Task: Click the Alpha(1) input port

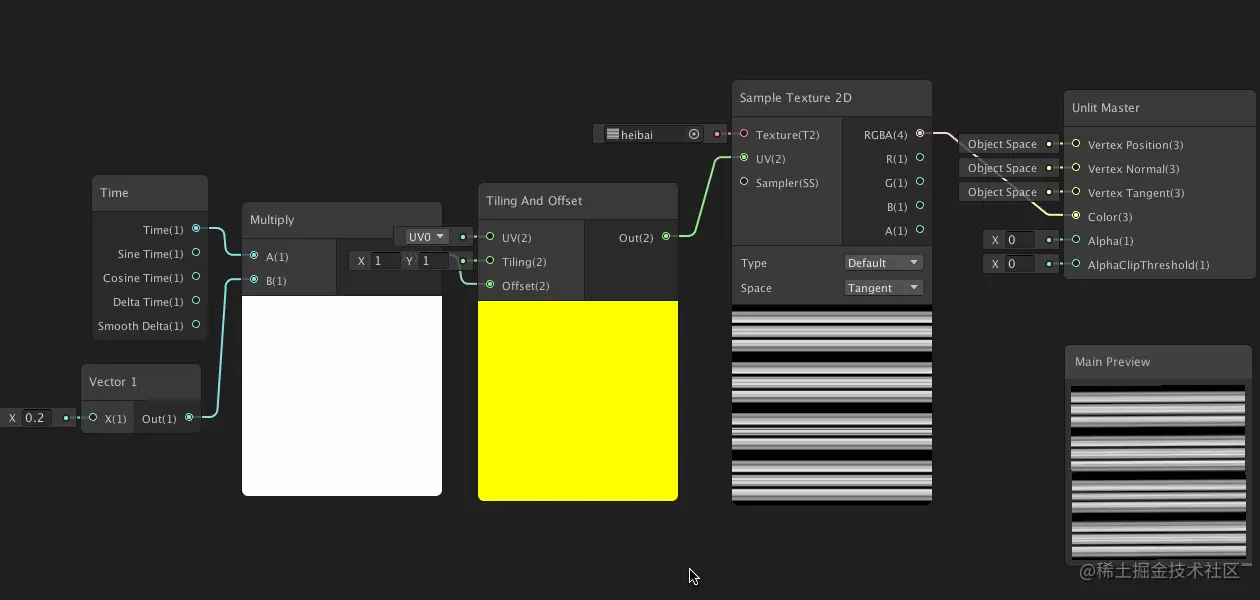Action: tap(1076, 240)
